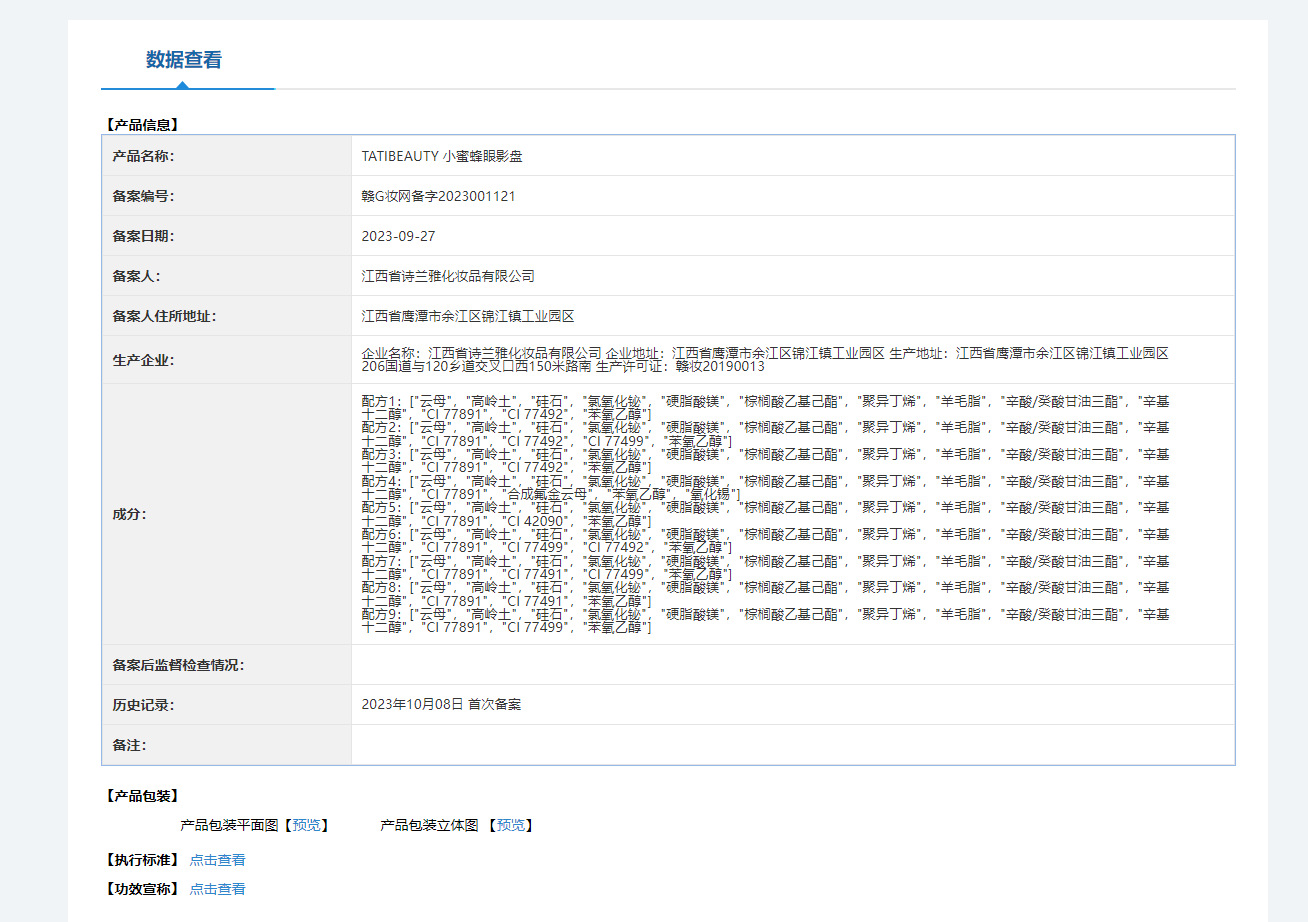The image size is (1308, 922).
Task: Click the empty 备注 value cell
Action: click(x=792, y=745)
